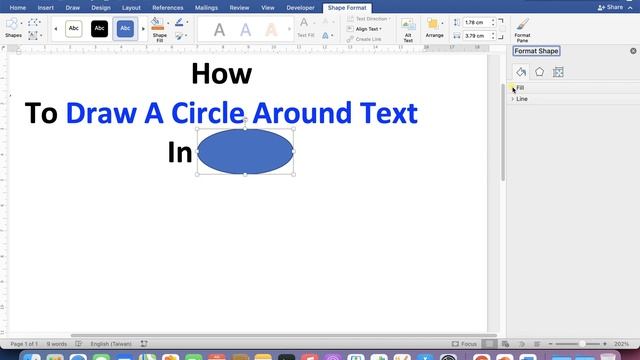Open the Text Effects dropdown
Image resolution: width=640 pixels, height=360 pixels.
pos(332,36)
